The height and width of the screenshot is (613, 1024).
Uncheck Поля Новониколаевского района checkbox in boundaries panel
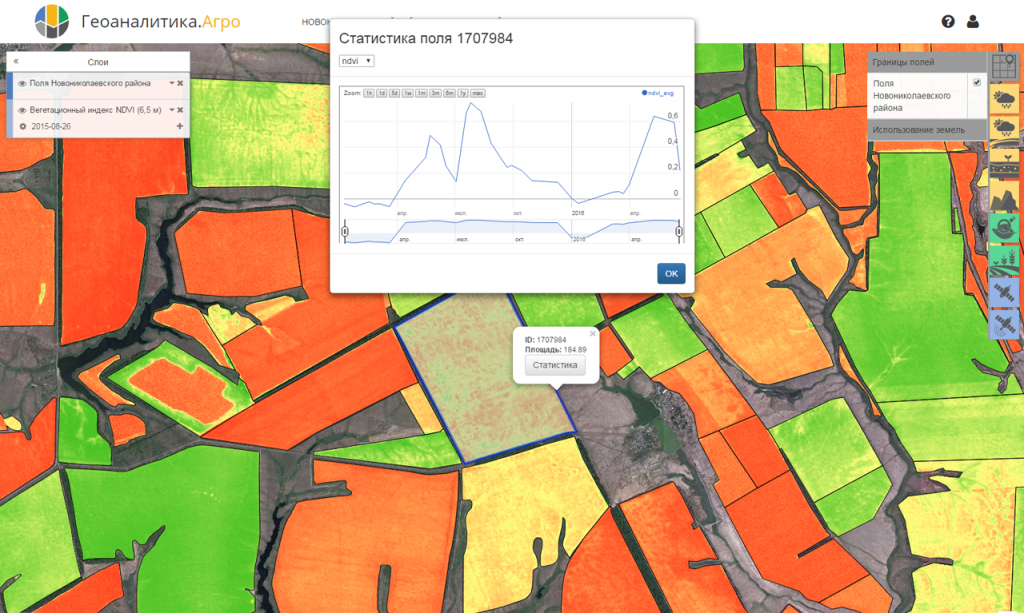click(x=977, y=82)
